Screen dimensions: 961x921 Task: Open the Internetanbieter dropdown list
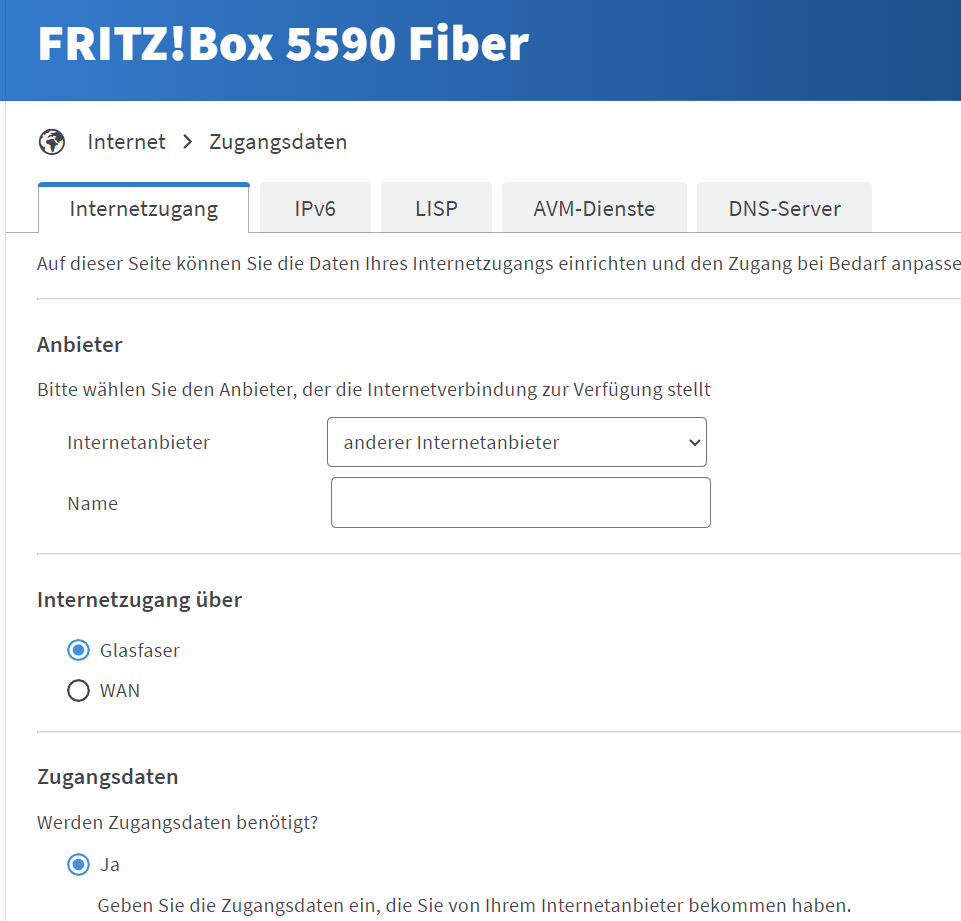(x=517, y=442)
